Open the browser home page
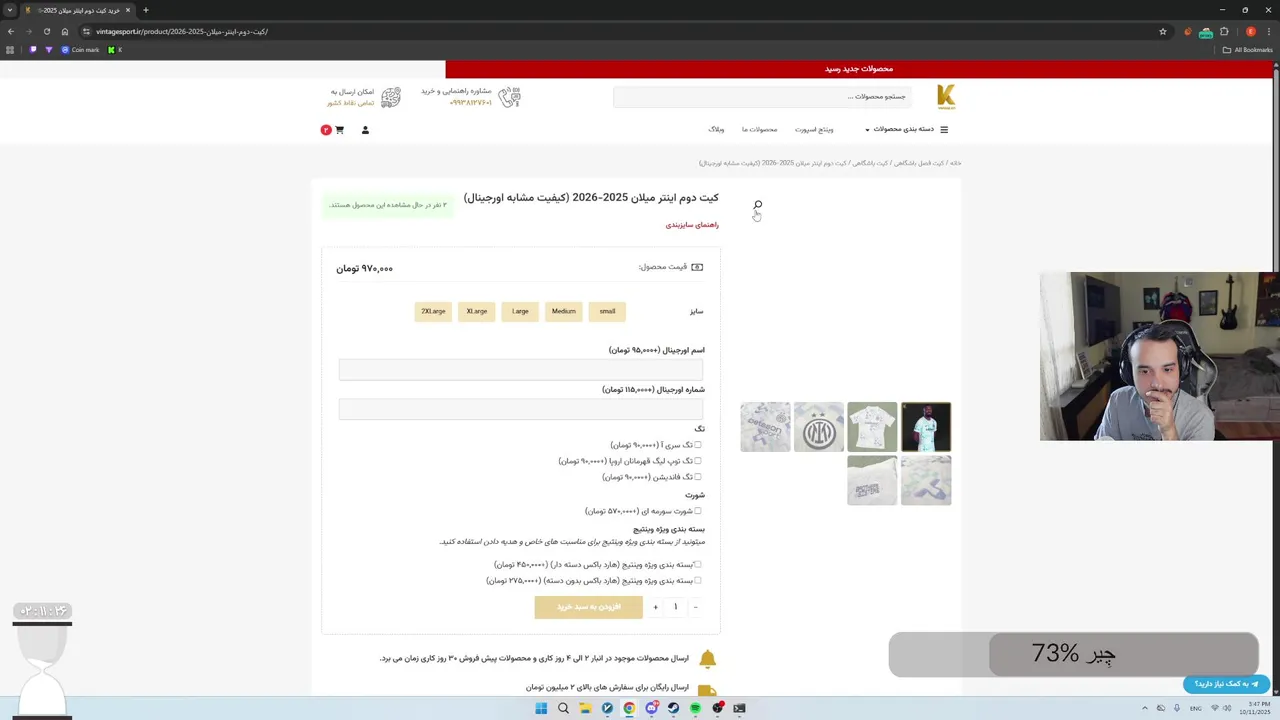 click(x=65, y=31)
